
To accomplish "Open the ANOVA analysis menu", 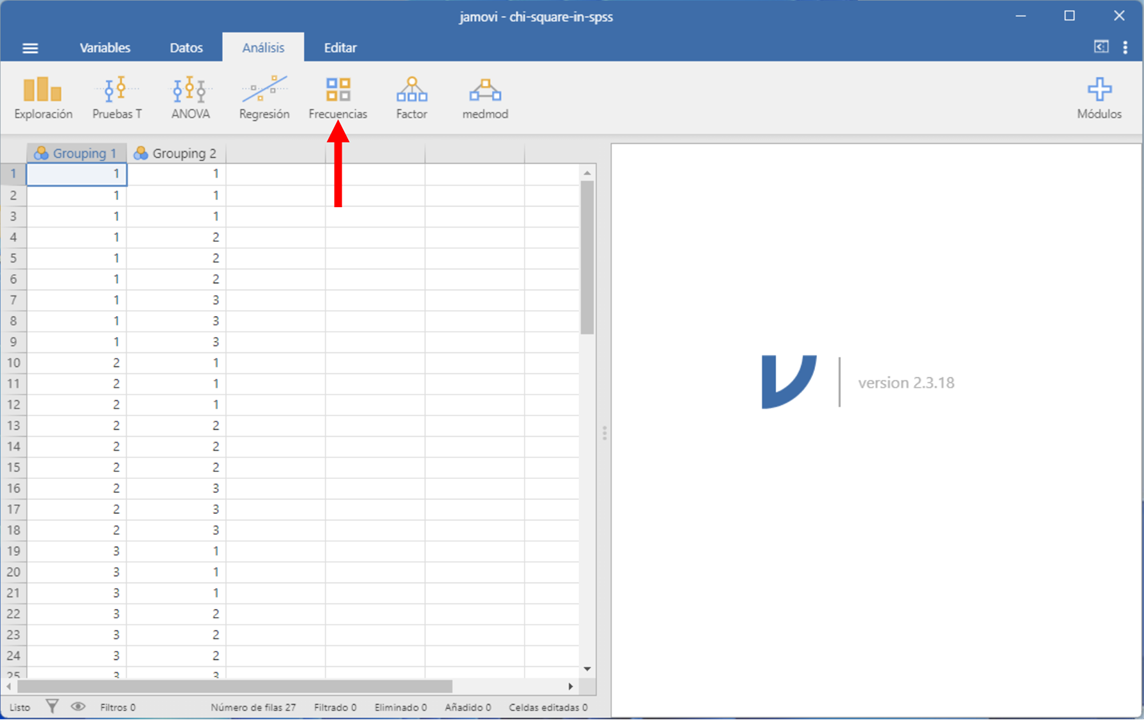I will (190, 98).
